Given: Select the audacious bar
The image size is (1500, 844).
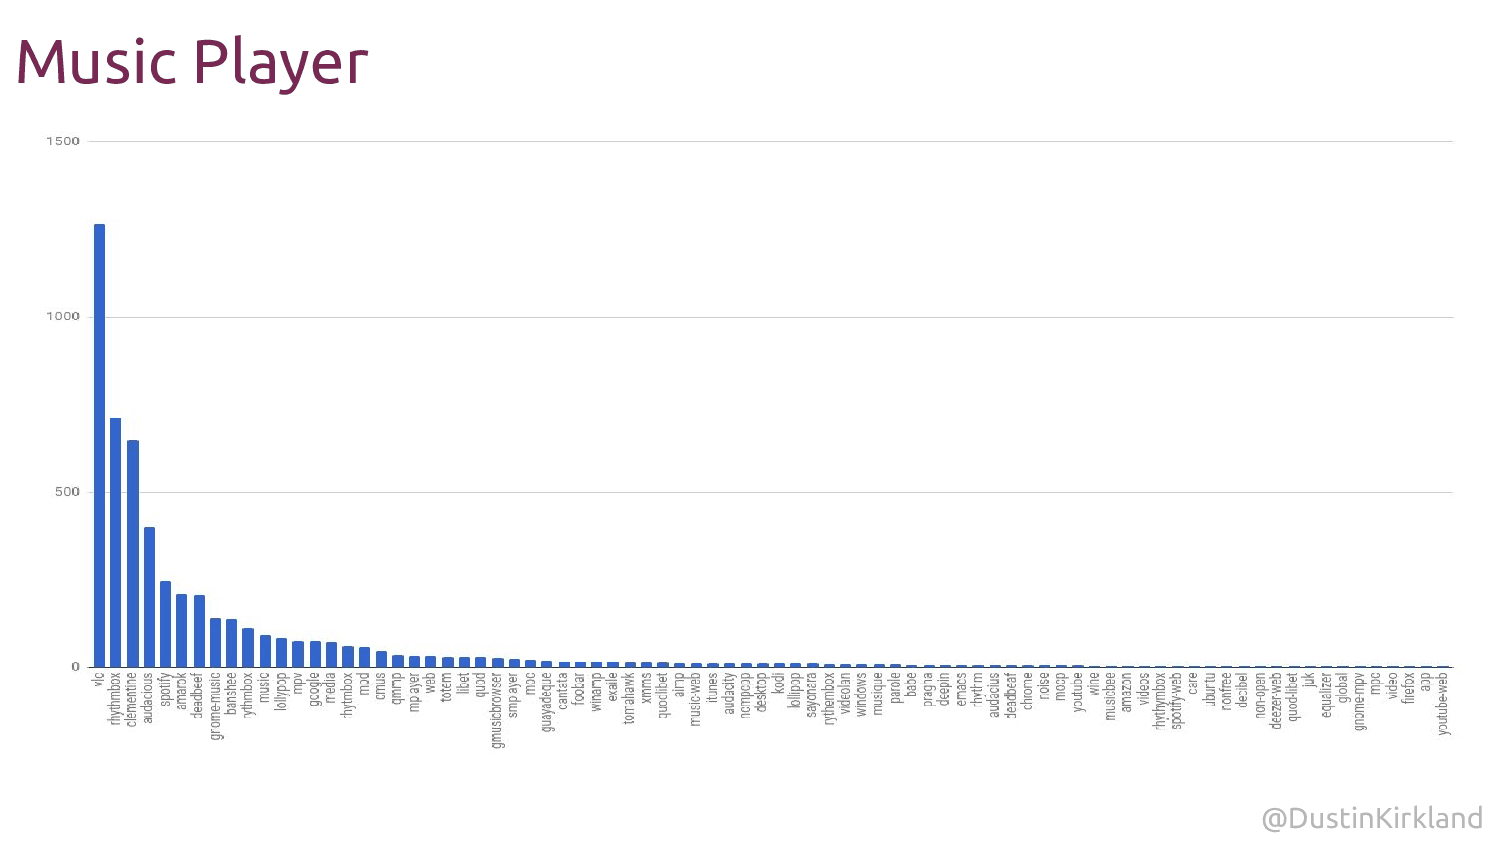Looking at the screenshot, I should (x=149, y=596).
